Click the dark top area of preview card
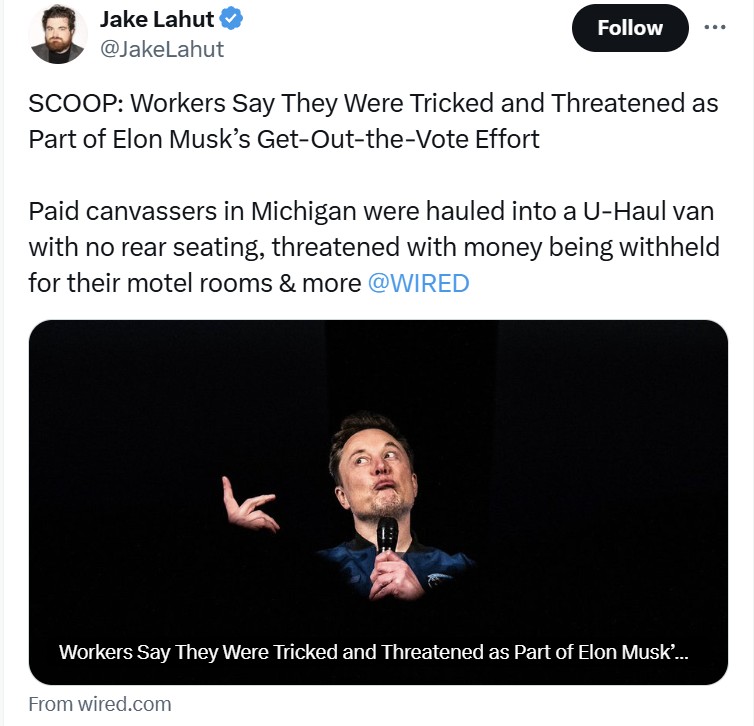The height and width of the screenshot is (726, 754). [378, 360]
